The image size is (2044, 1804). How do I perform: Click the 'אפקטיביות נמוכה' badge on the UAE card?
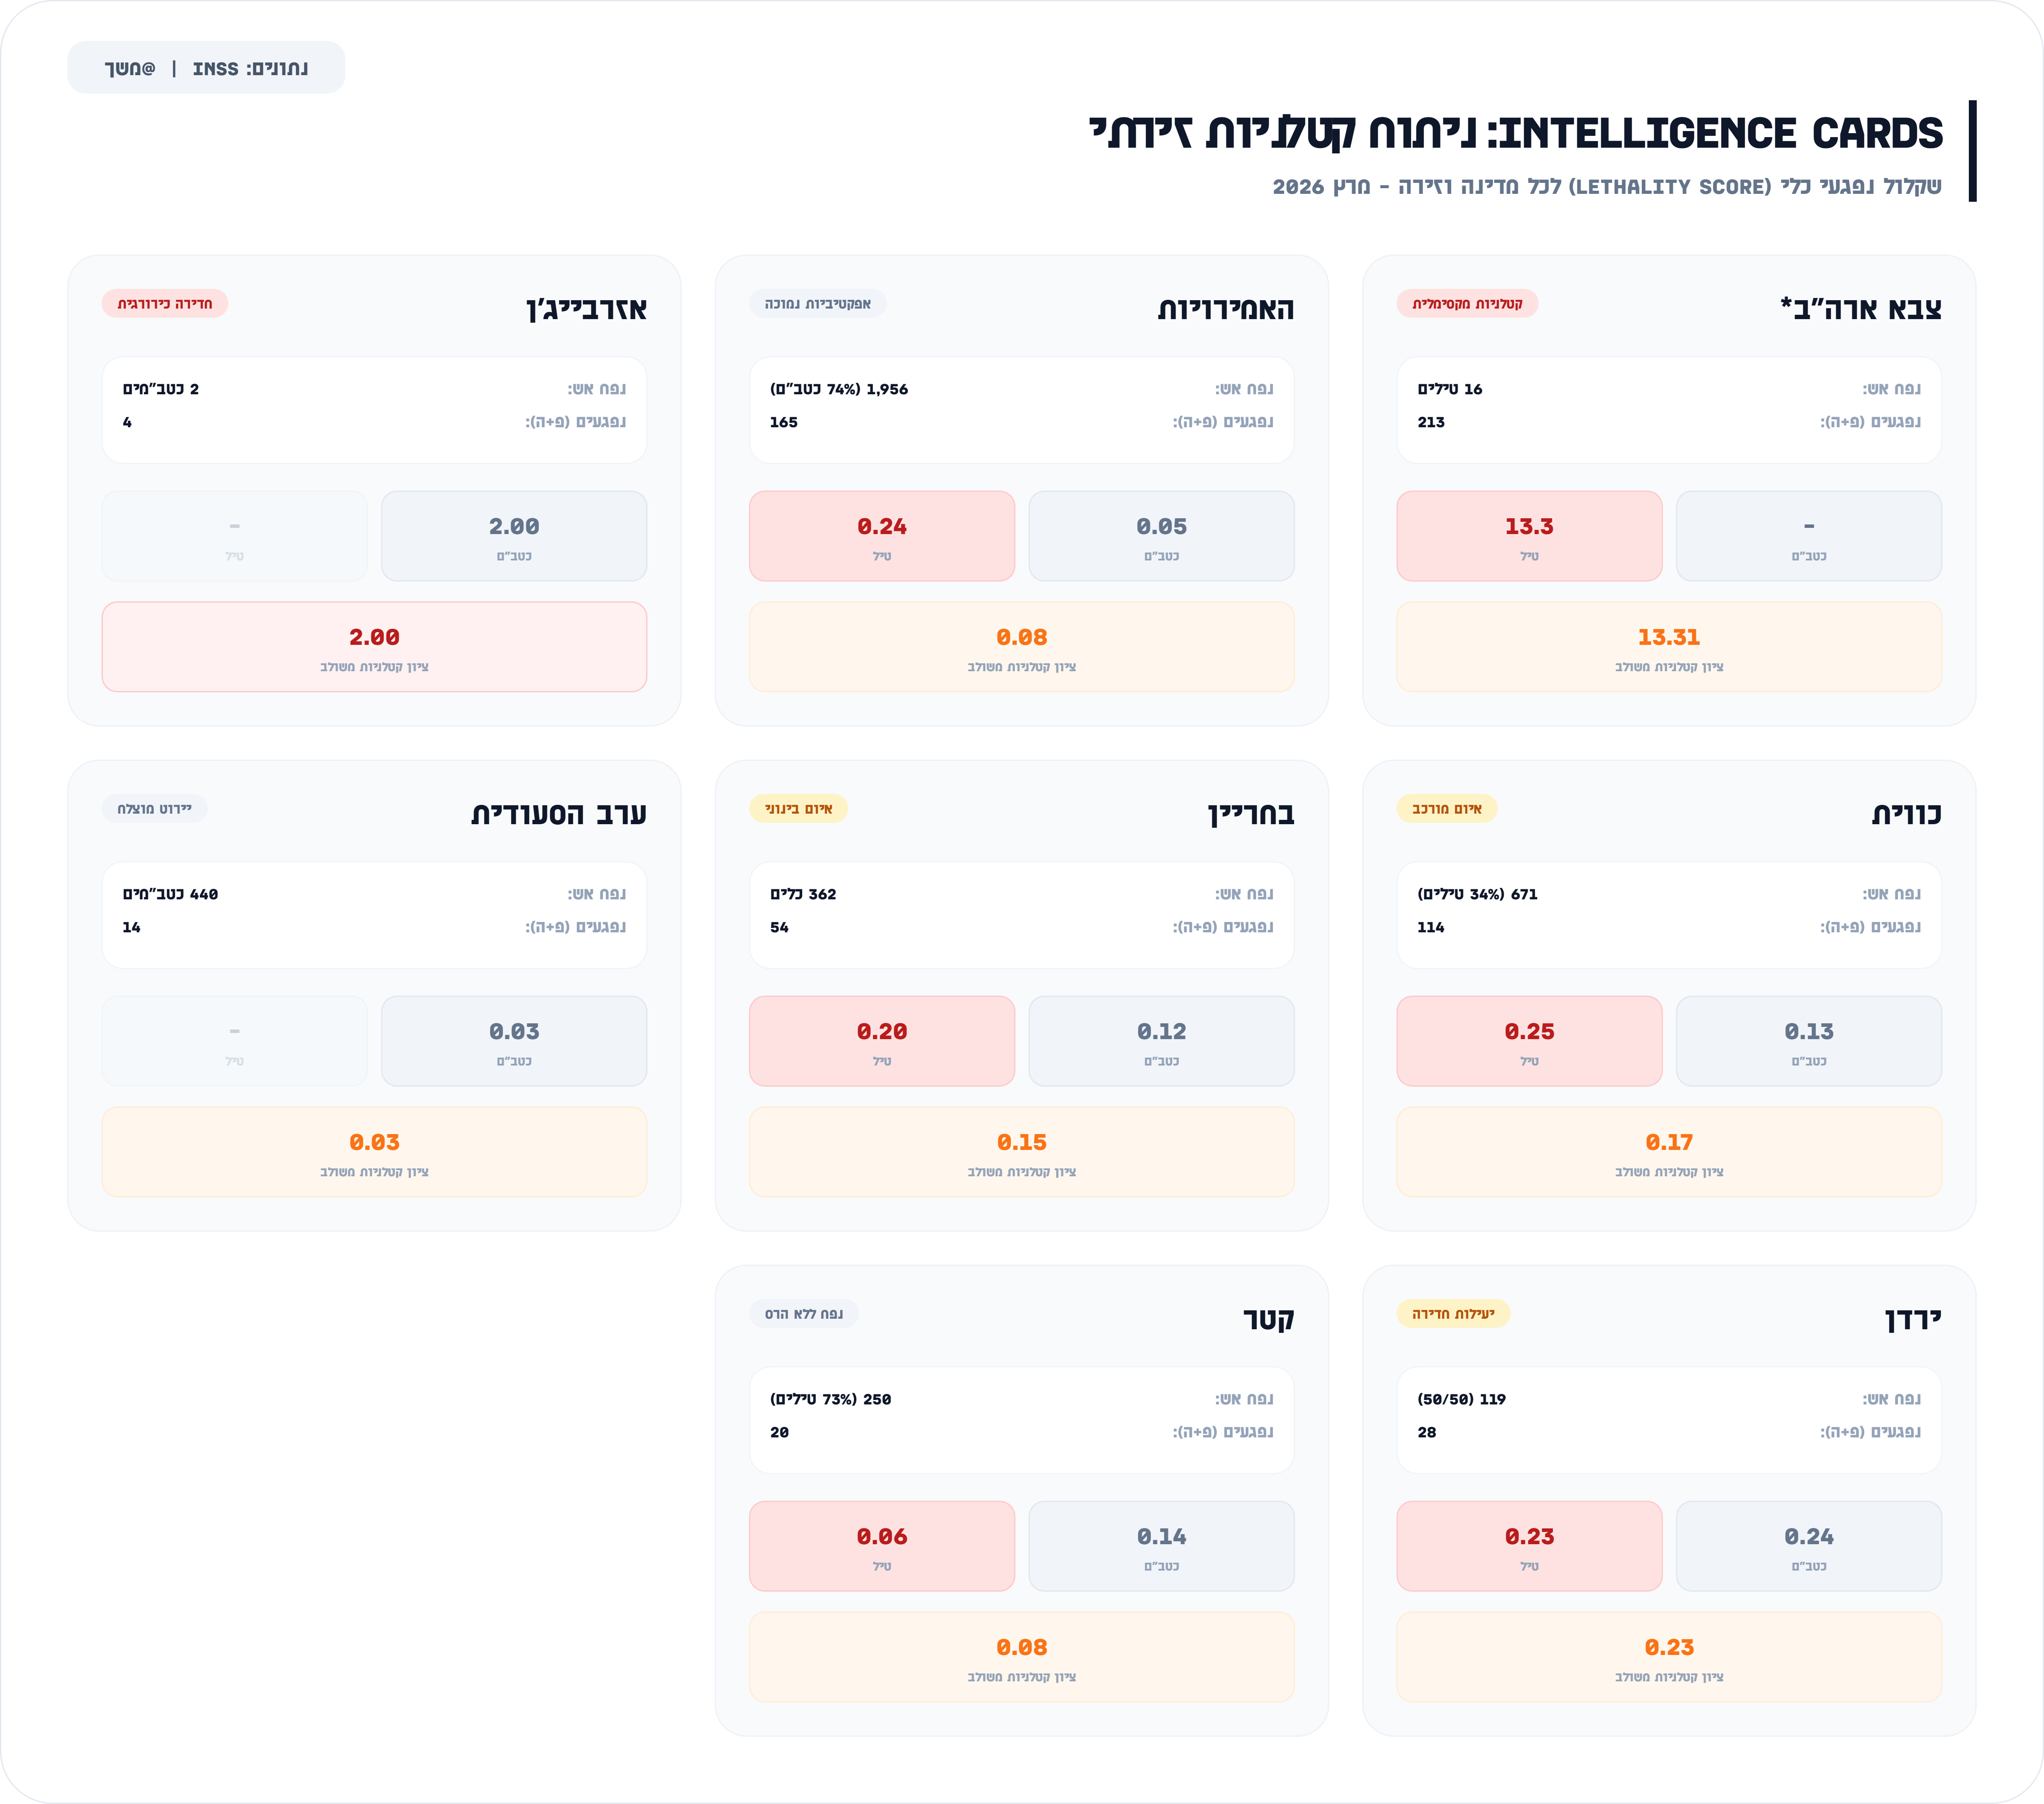(x=817, y=304)
